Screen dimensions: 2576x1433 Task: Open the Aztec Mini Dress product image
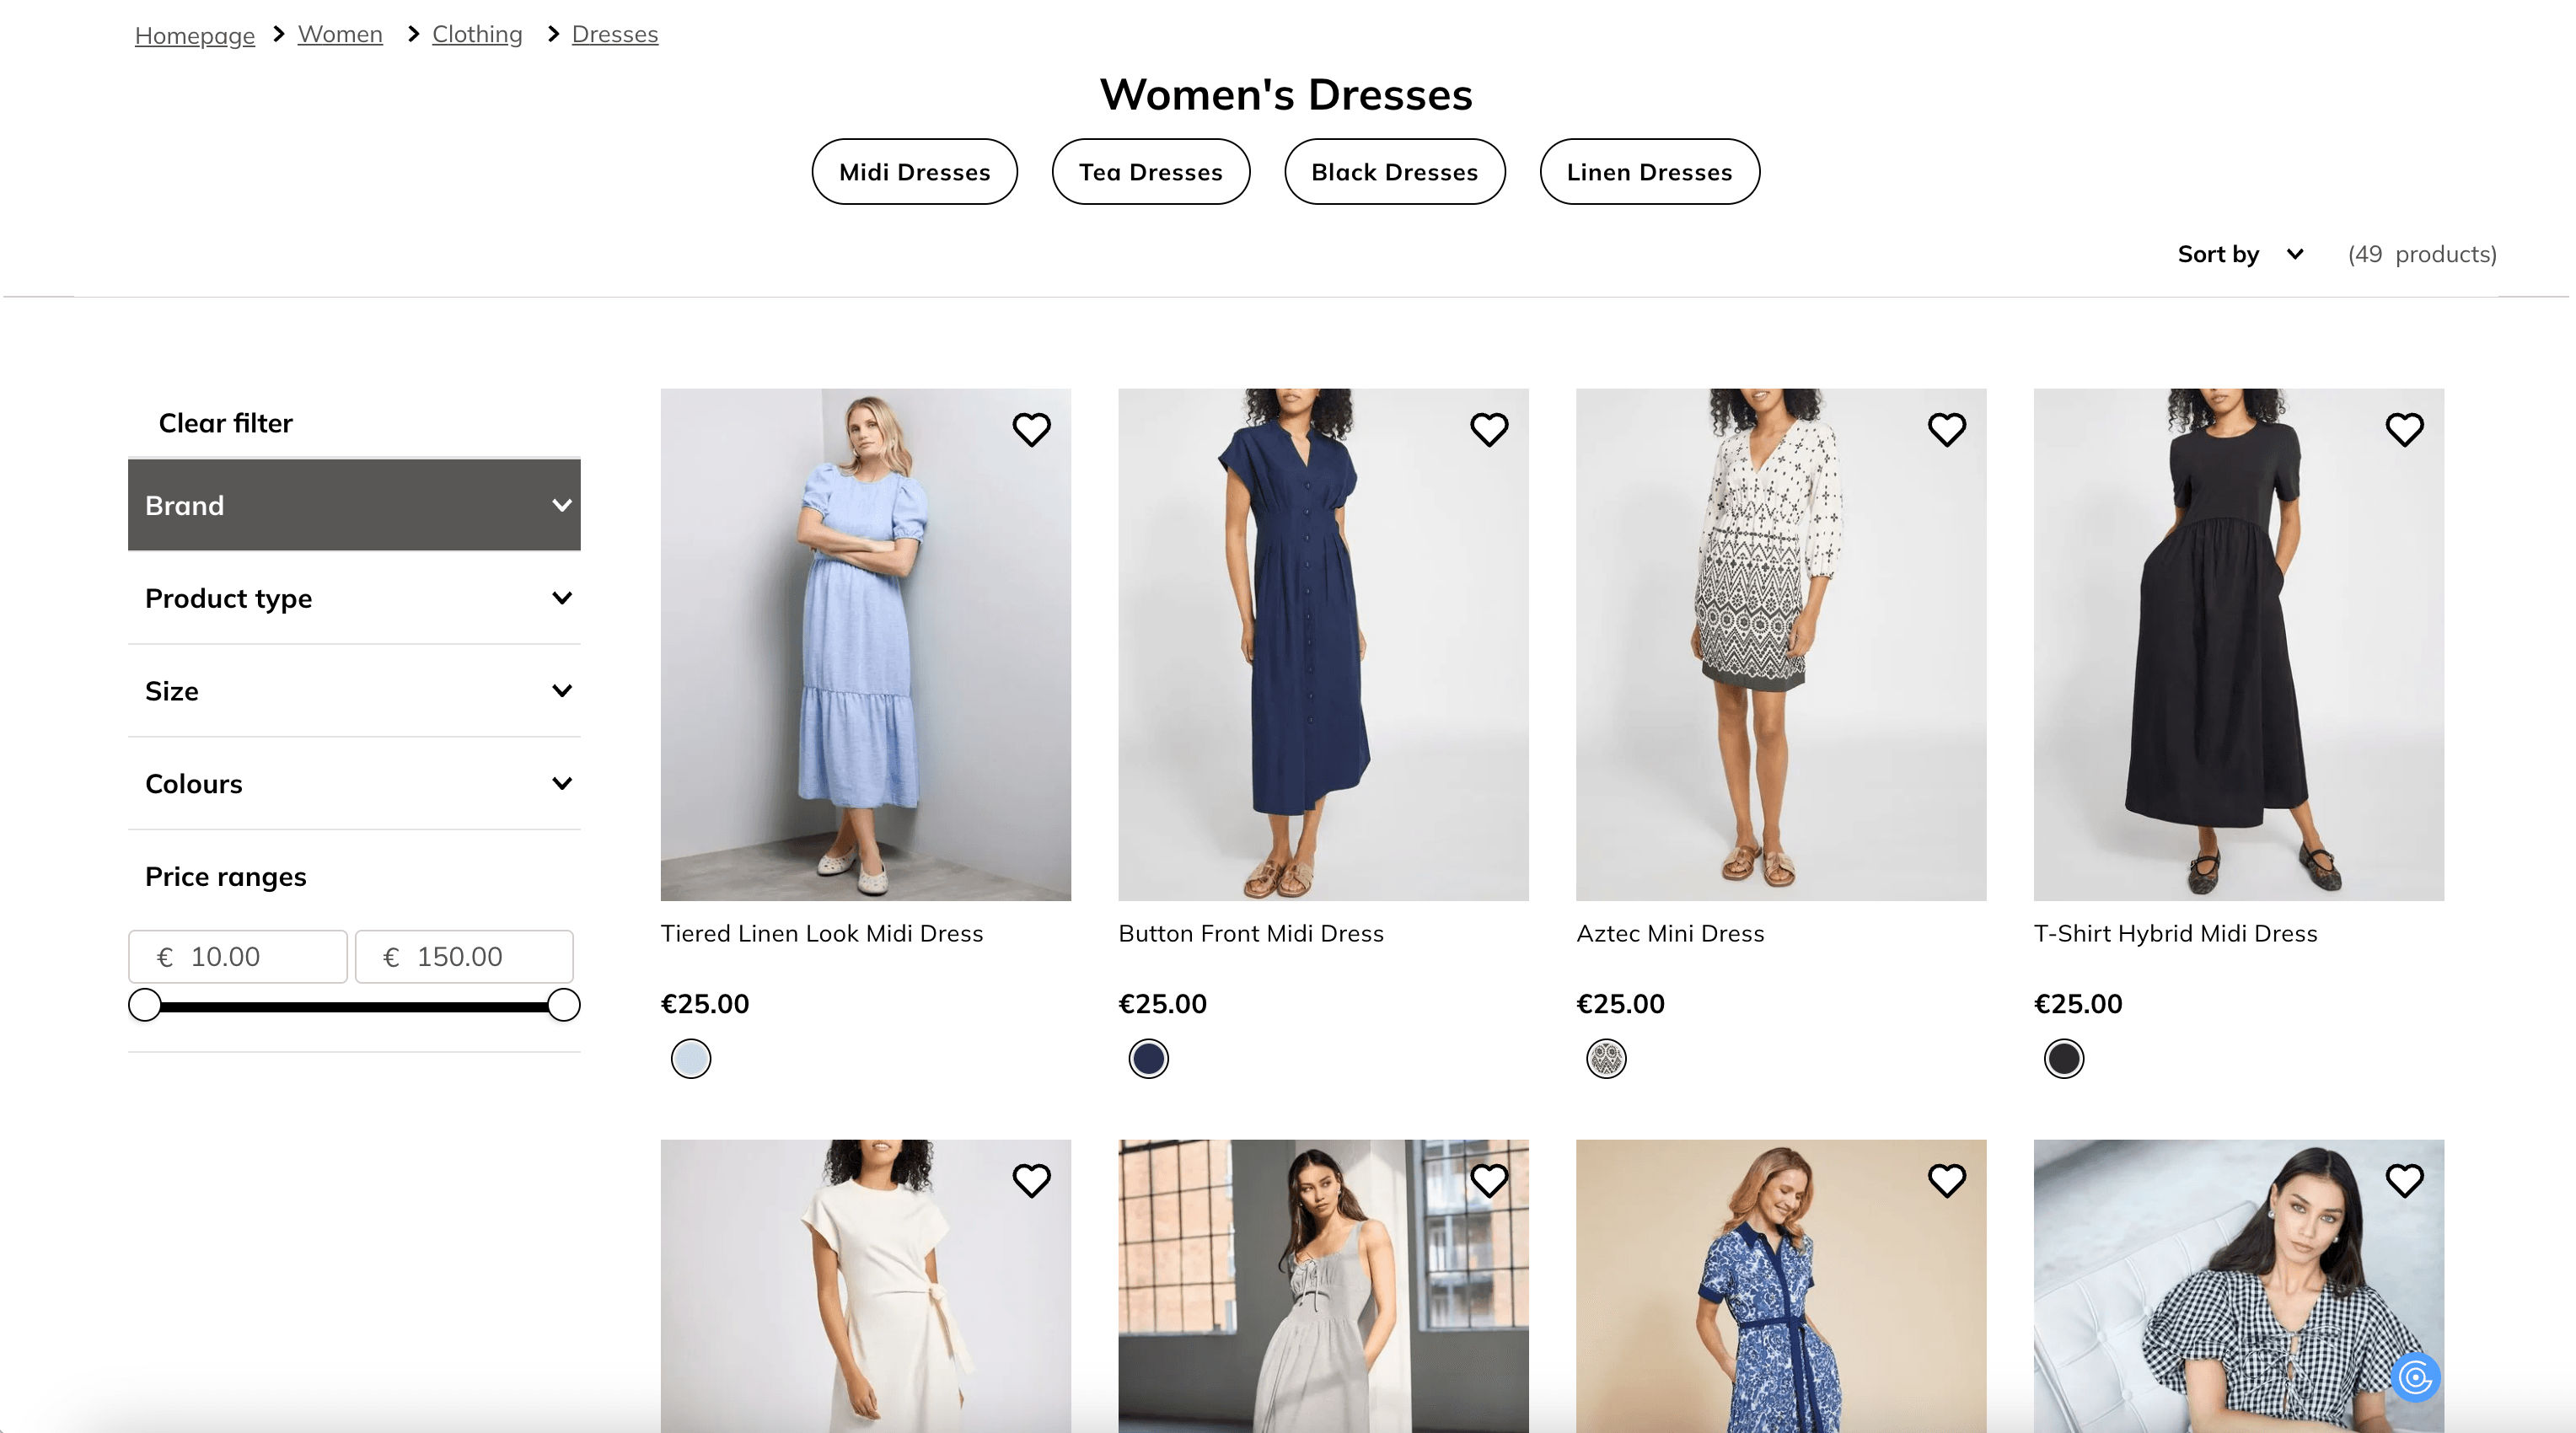click(1780, 644)
